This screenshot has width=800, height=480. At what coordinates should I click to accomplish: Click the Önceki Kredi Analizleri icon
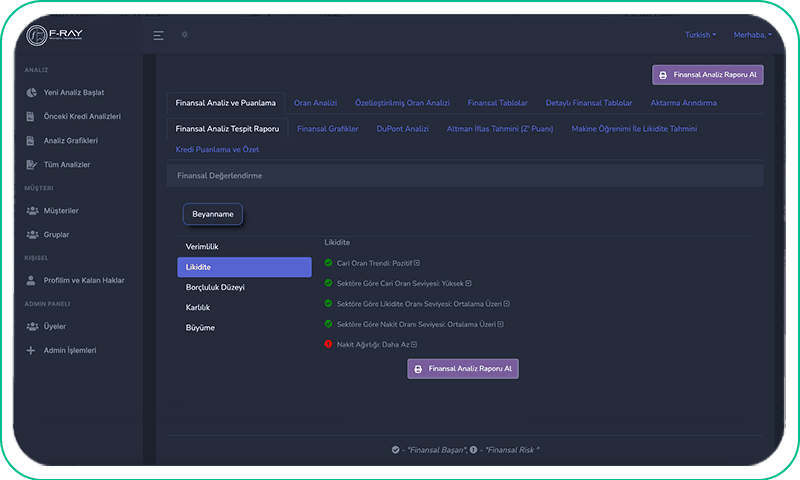point(31,117)
